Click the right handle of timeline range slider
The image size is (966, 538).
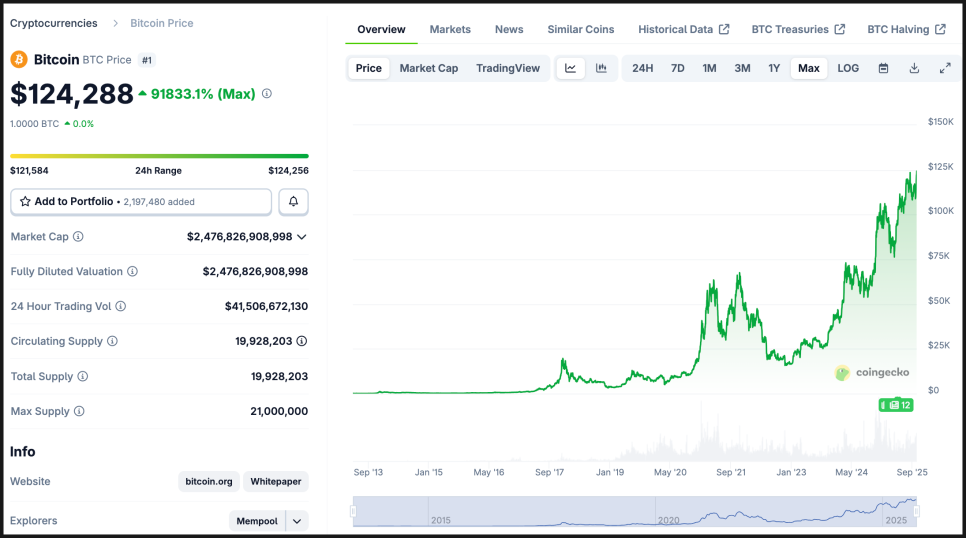pyautogui.click(x=916, y=511)
